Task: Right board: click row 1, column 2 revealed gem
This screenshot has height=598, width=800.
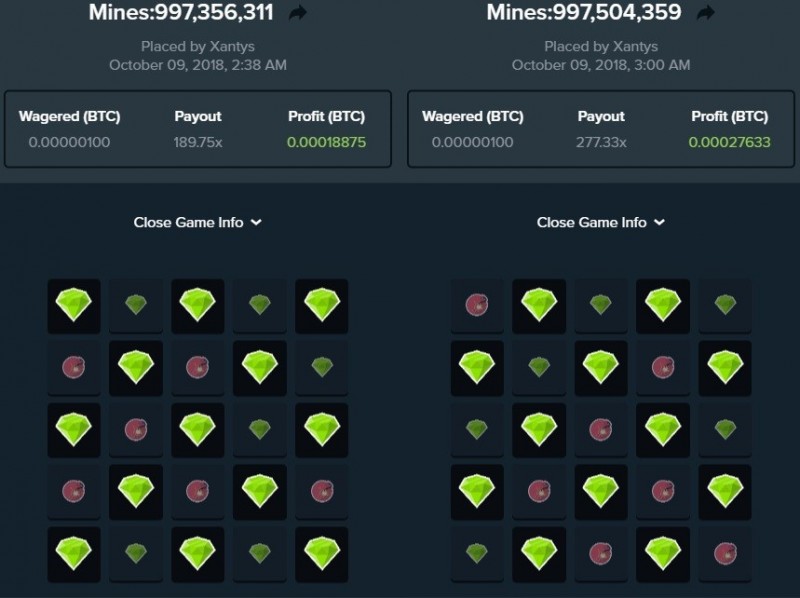Action: point(539,306)
